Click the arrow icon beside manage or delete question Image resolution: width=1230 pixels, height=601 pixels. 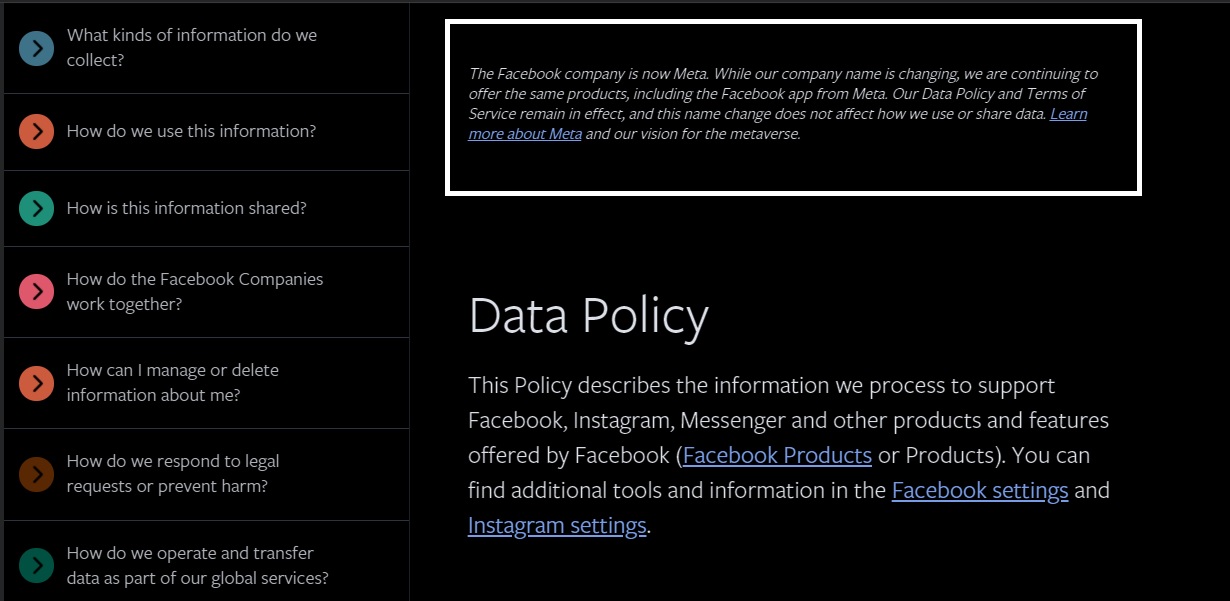(36, 382)
